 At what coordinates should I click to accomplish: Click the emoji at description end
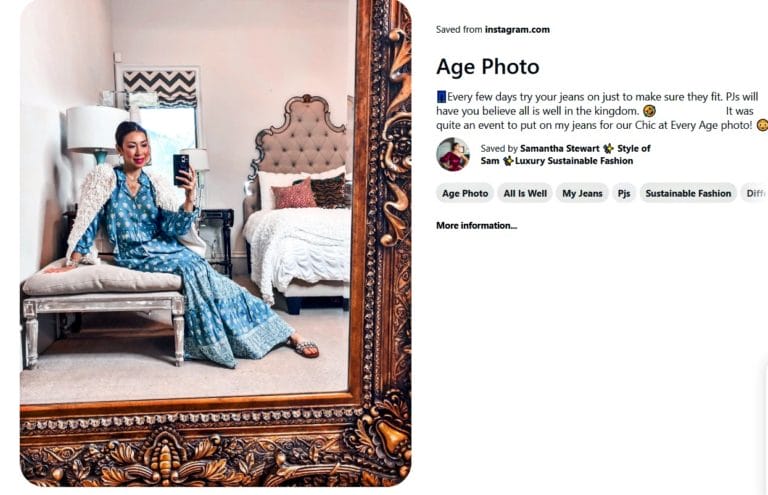point(762,125)
